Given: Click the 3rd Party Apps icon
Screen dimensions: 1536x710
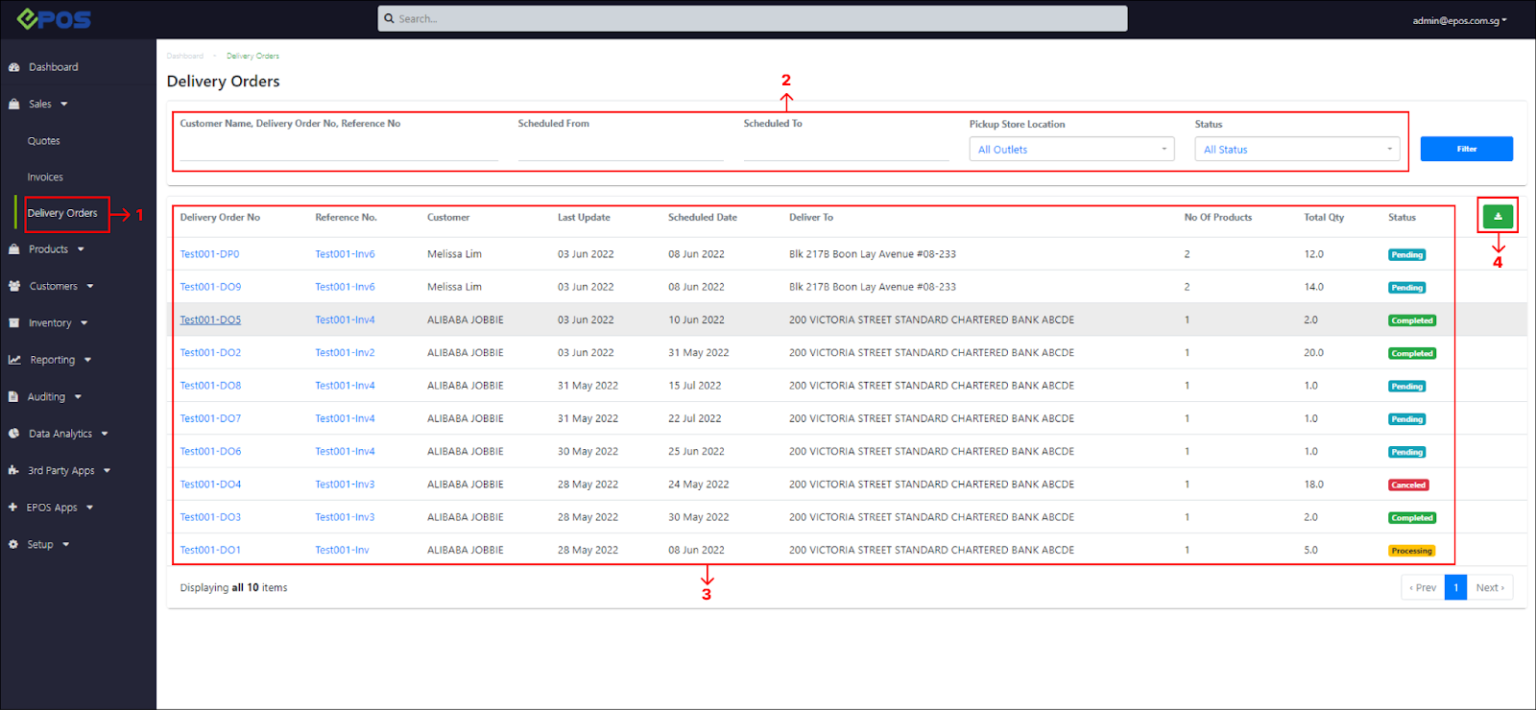Looking at the screenshot, I should click(14, 470).
